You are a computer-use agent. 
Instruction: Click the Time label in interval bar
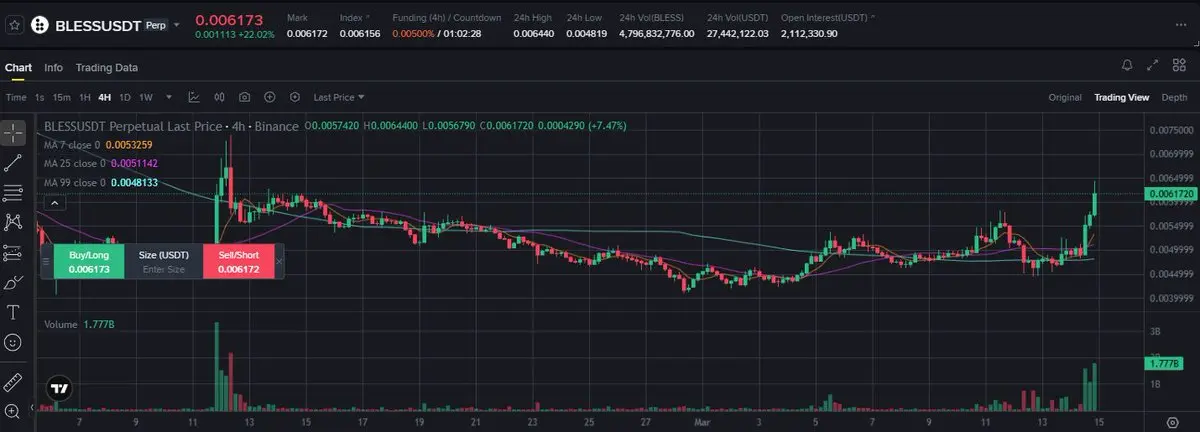click(x=16, y=97)
